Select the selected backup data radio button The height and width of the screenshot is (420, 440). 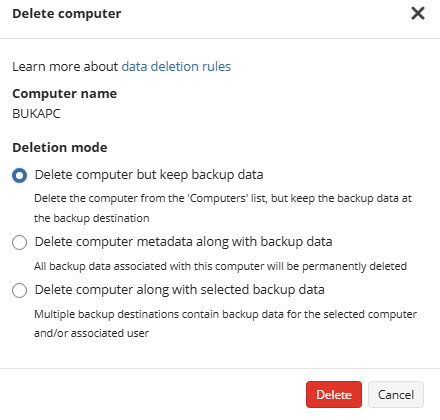(x=19, y=290)
